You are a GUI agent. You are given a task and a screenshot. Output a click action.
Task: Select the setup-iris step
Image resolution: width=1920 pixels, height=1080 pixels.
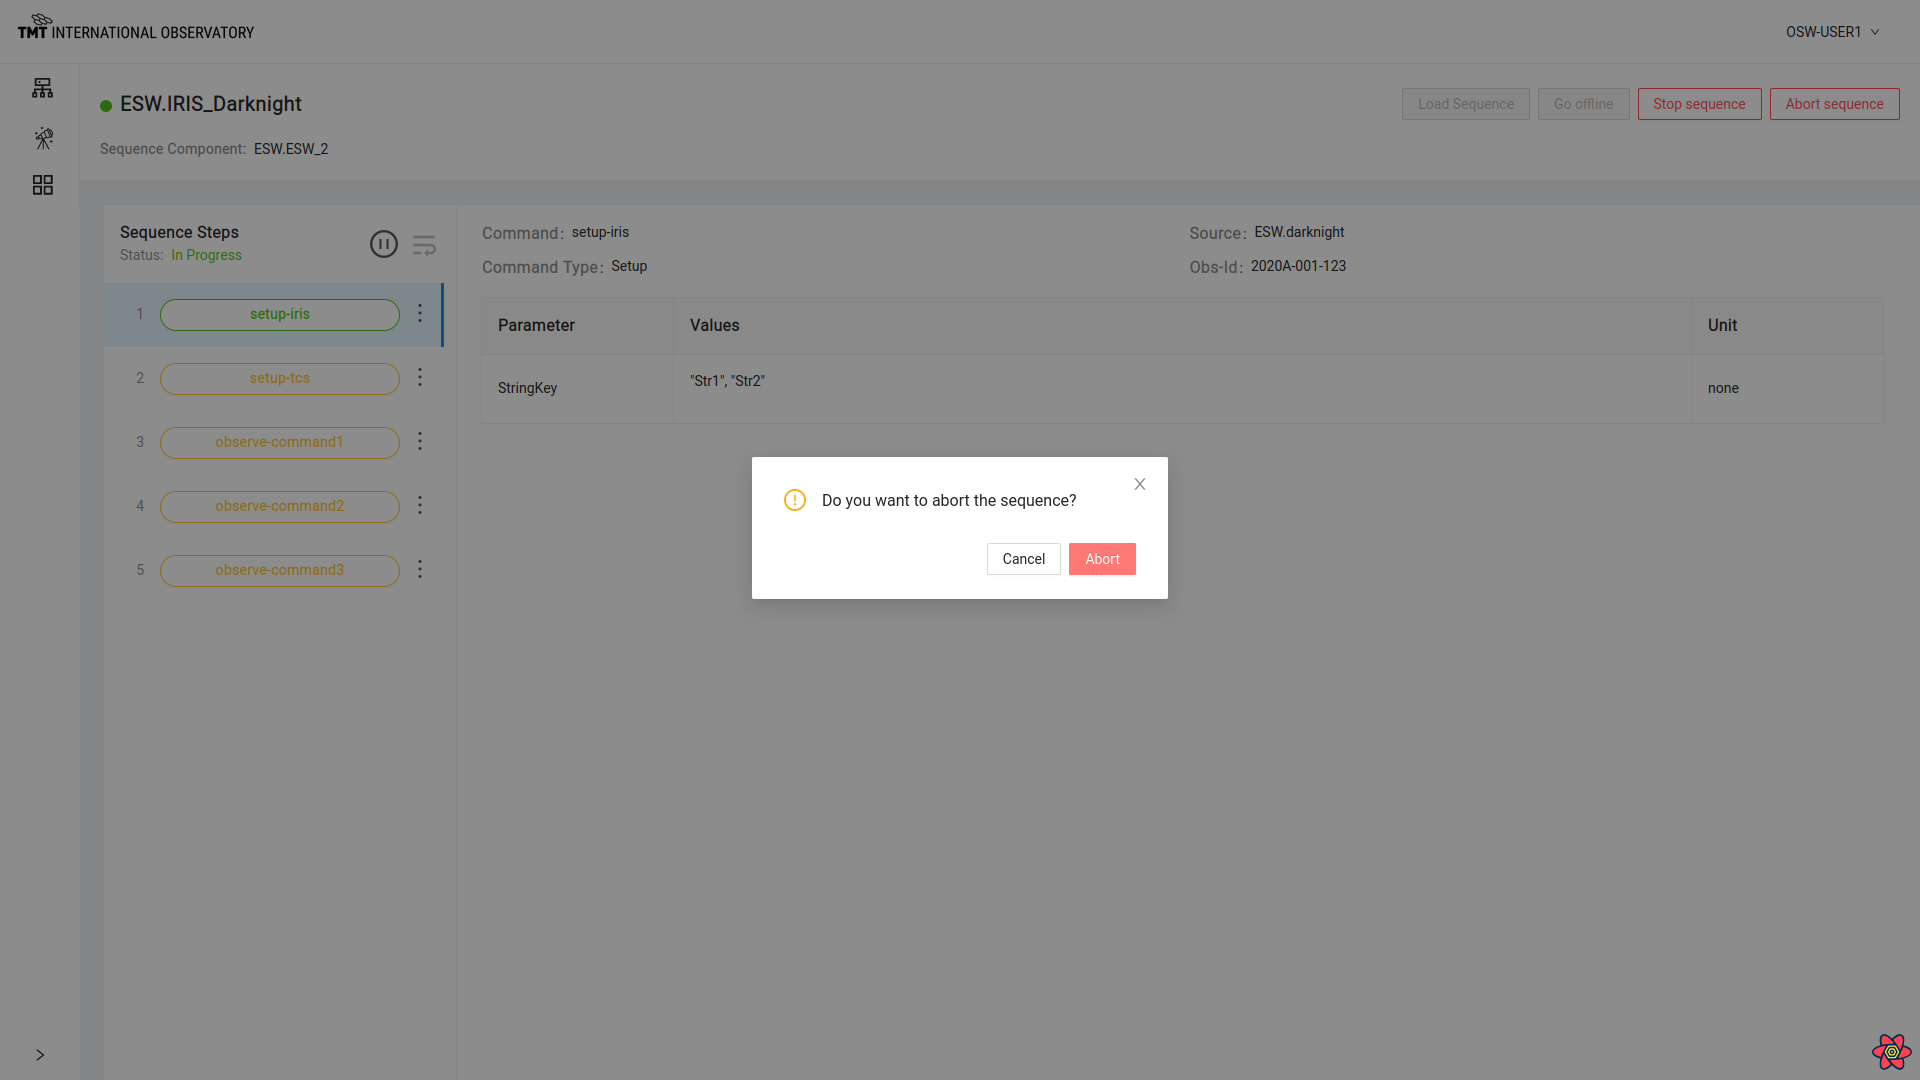point(280,315)
